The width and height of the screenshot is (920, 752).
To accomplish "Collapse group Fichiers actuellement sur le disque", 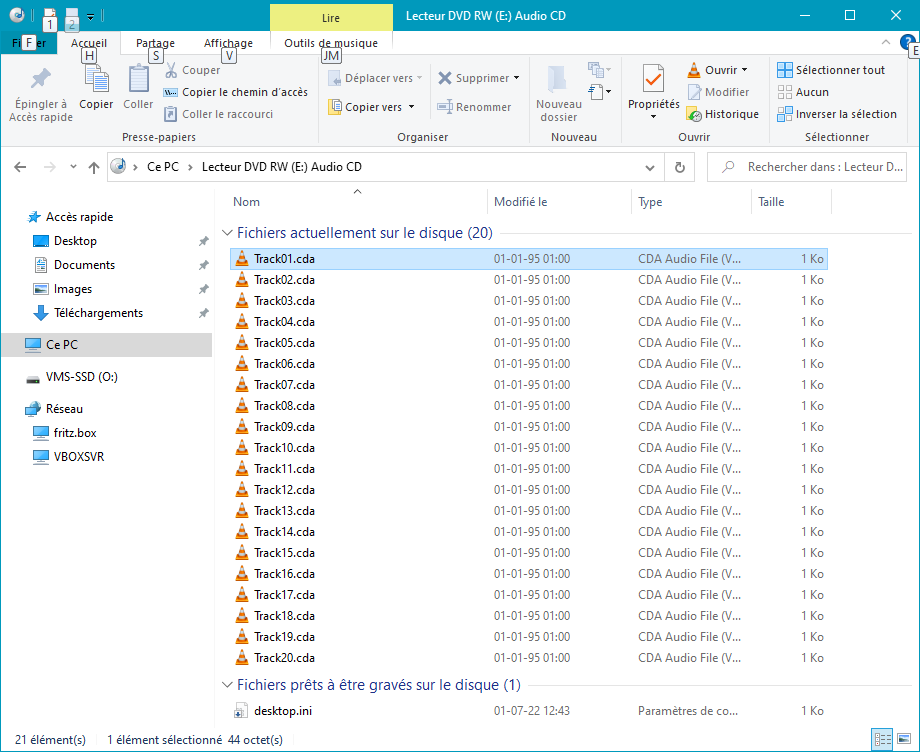I will click(228, 233).
